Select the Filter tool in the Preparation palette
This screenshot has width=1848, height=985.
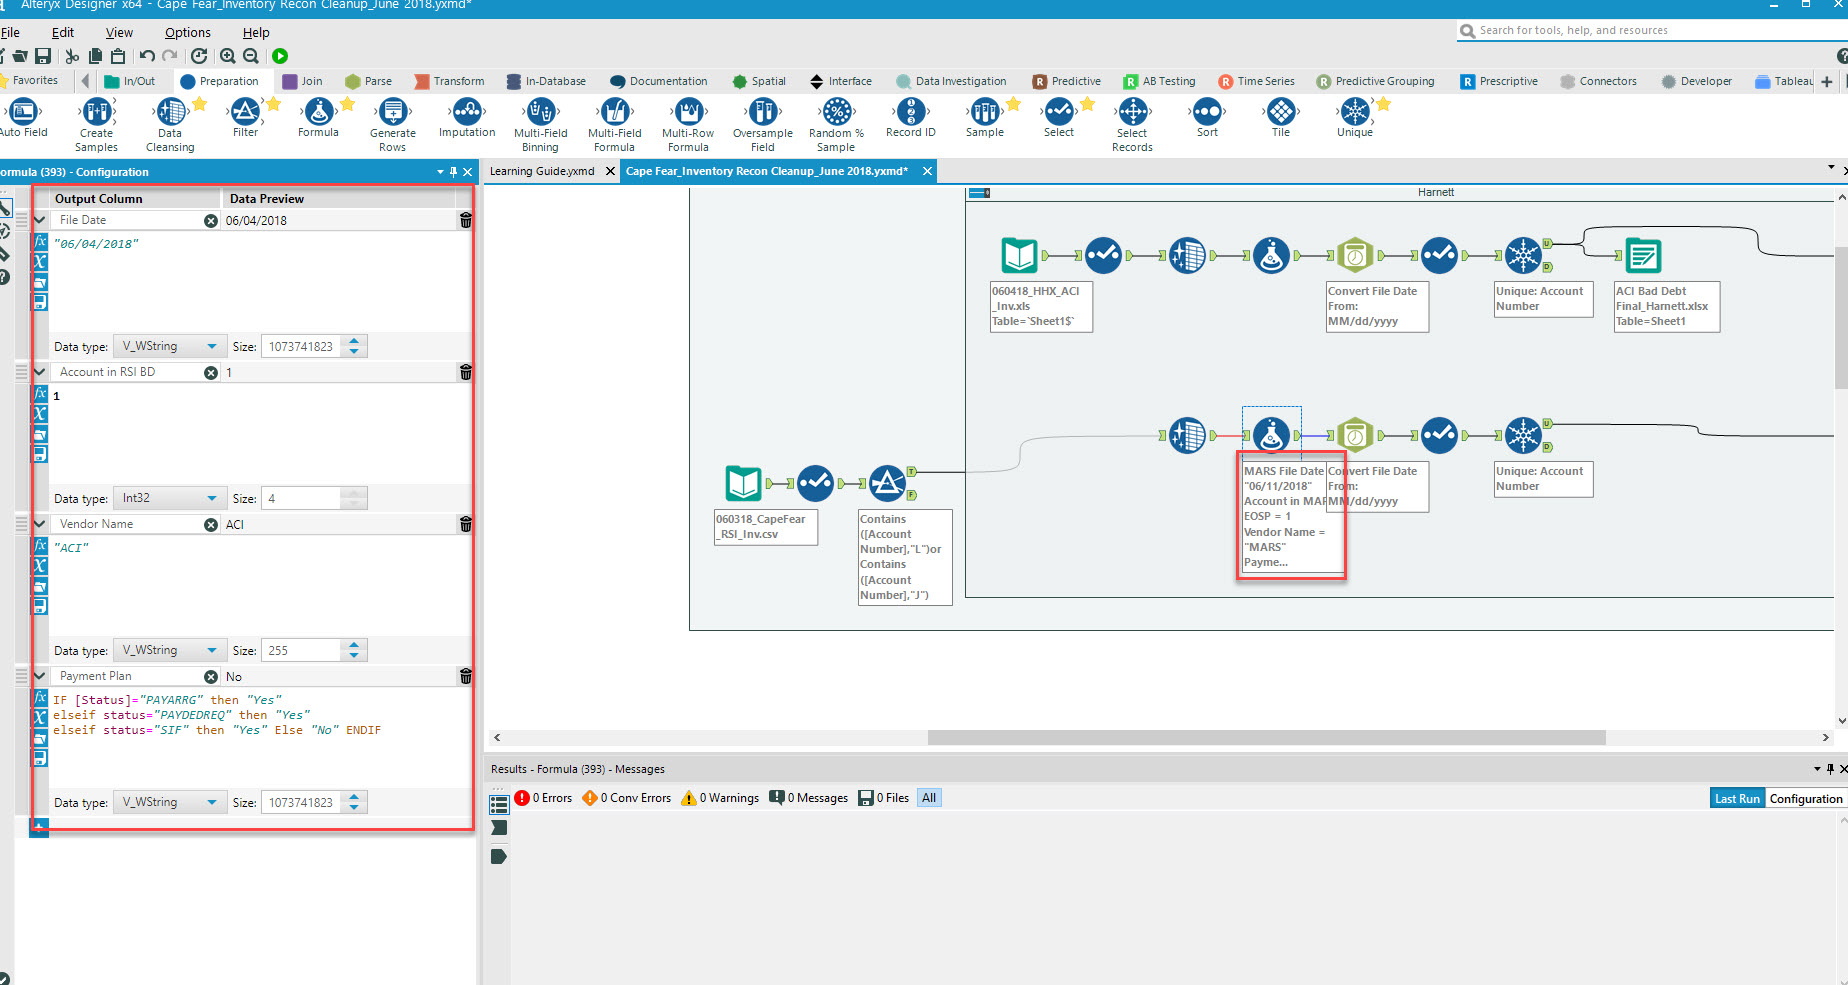(x=247, y=115)
